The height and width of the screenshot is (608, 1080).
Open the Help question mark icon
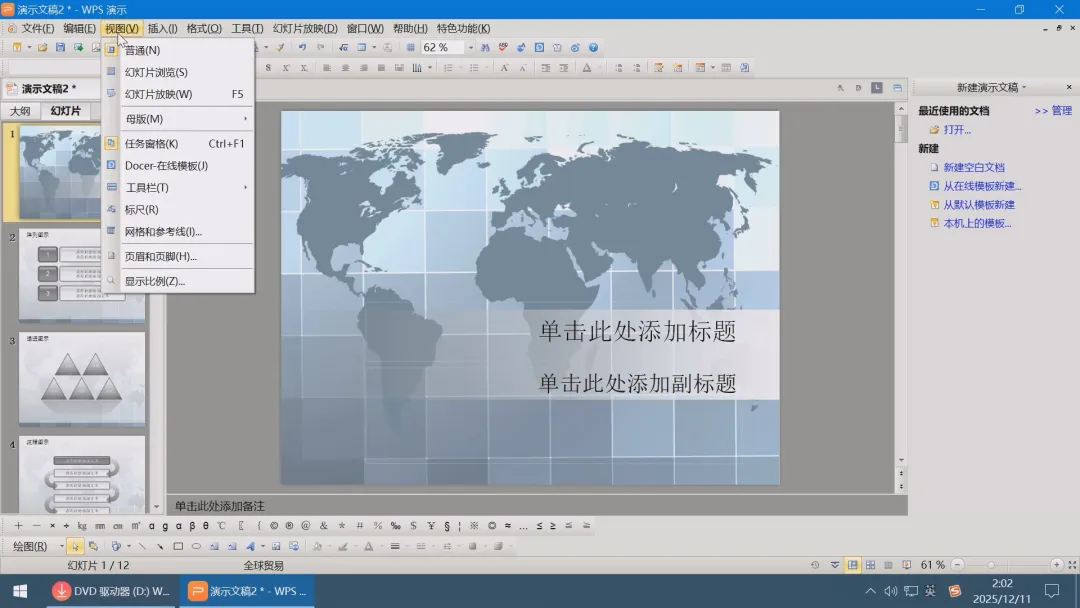[x=593, y=48]
